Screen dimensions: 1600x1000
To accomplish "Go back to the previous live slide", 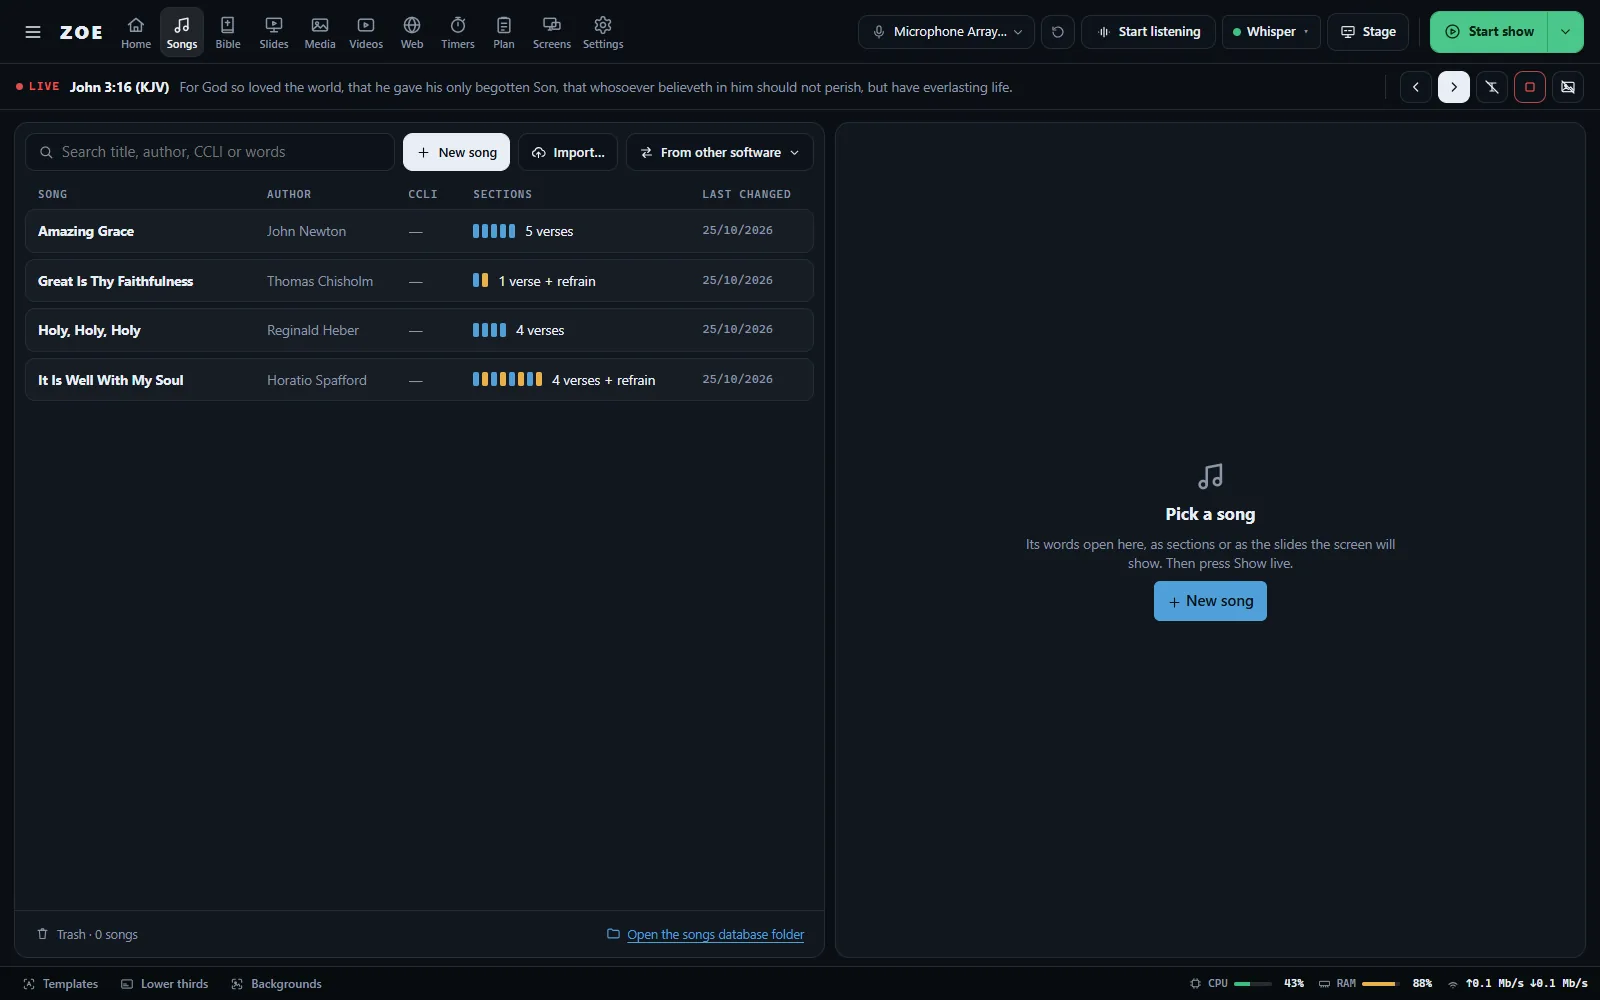I will click(x=1416, y=87).
